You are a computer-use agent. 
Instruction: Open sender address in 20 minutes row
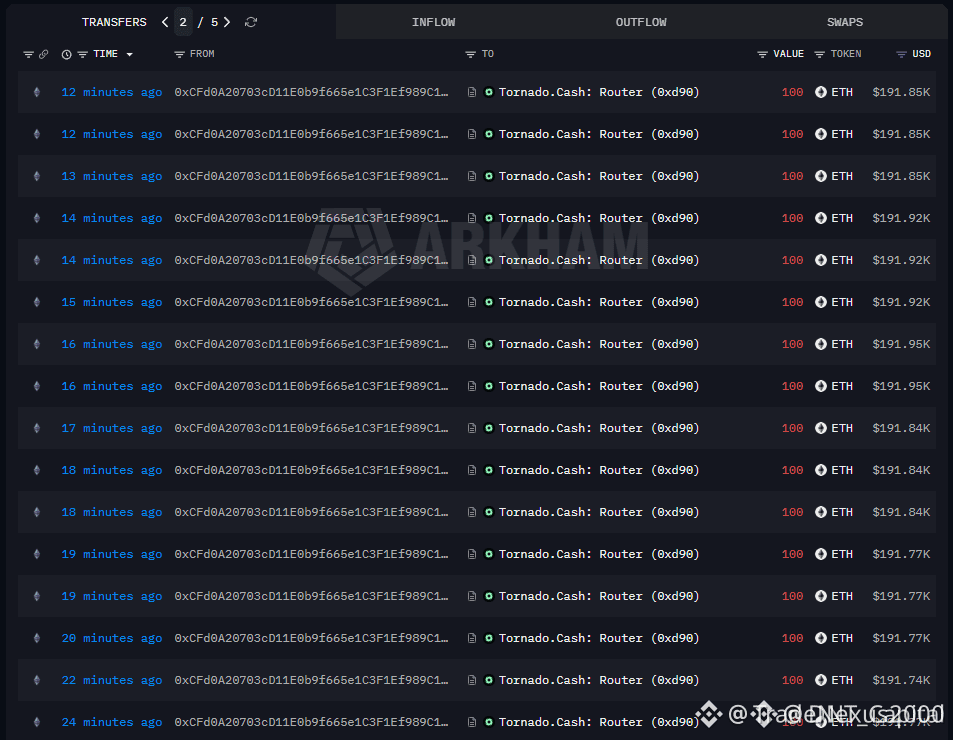pos(311,638)
